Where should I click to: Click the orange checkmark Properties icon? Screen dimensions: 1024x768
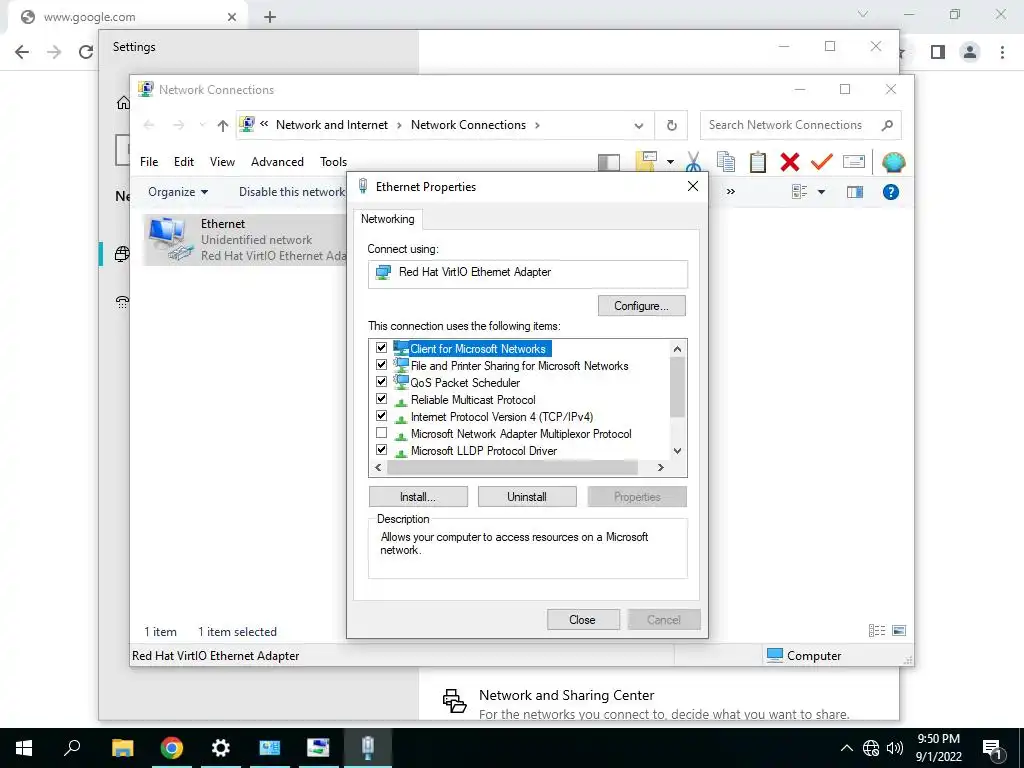[822, 161]
